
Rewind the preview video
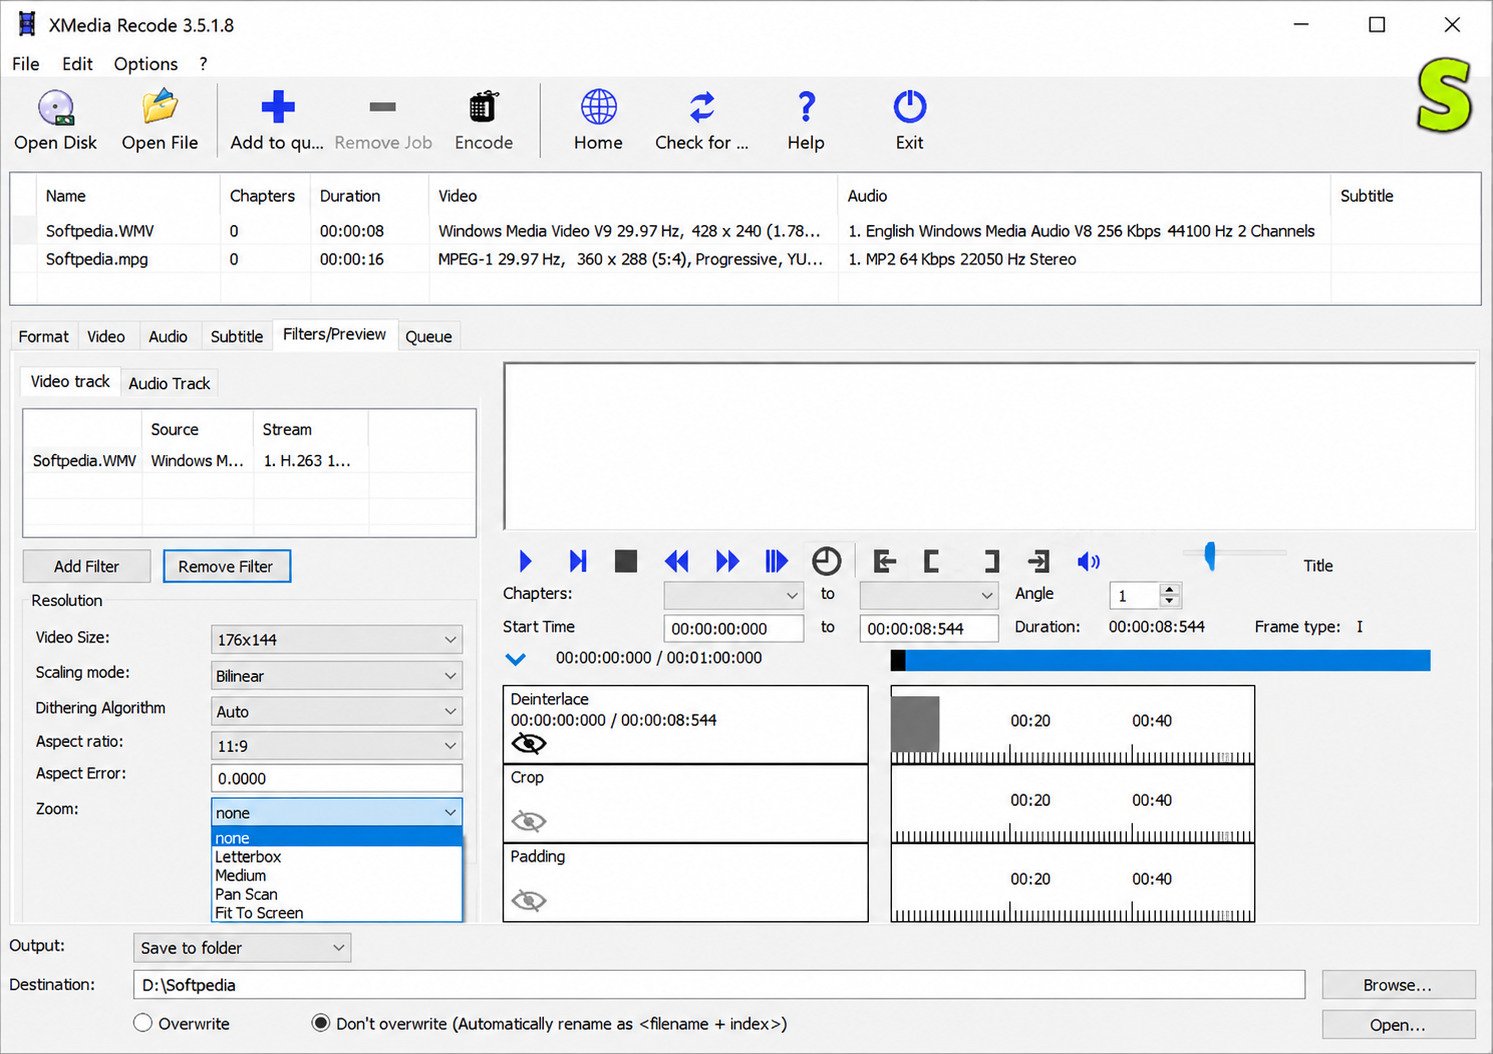click(677, 561)
